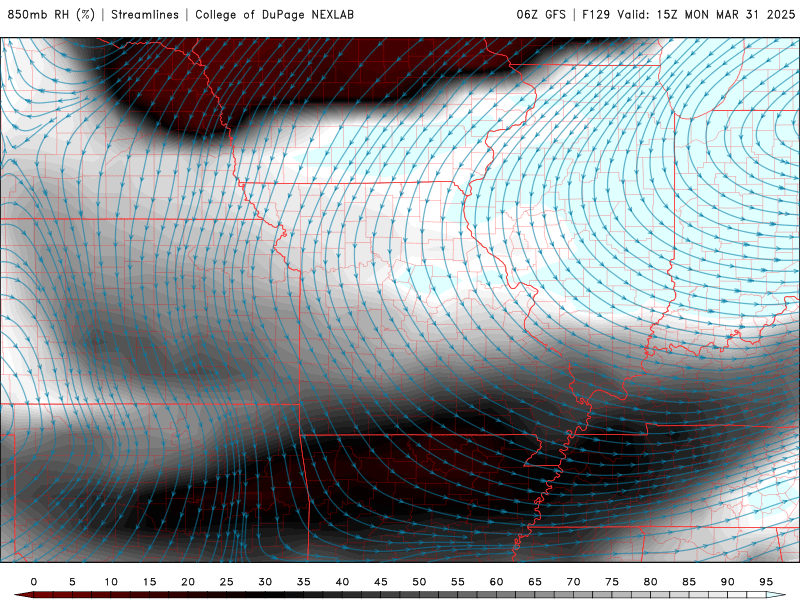Click the "College of DuPage NEXLAB" text
This screenshot has height=600, width=800.
(x=274, y=14)
